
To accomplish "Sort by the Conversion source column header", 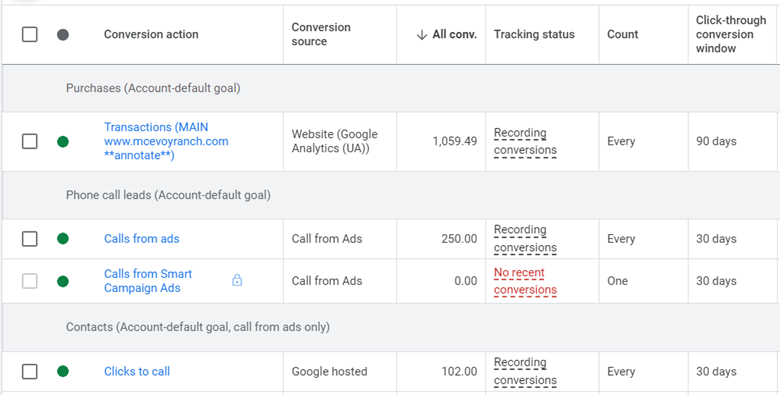I will [x=321, y=34].
